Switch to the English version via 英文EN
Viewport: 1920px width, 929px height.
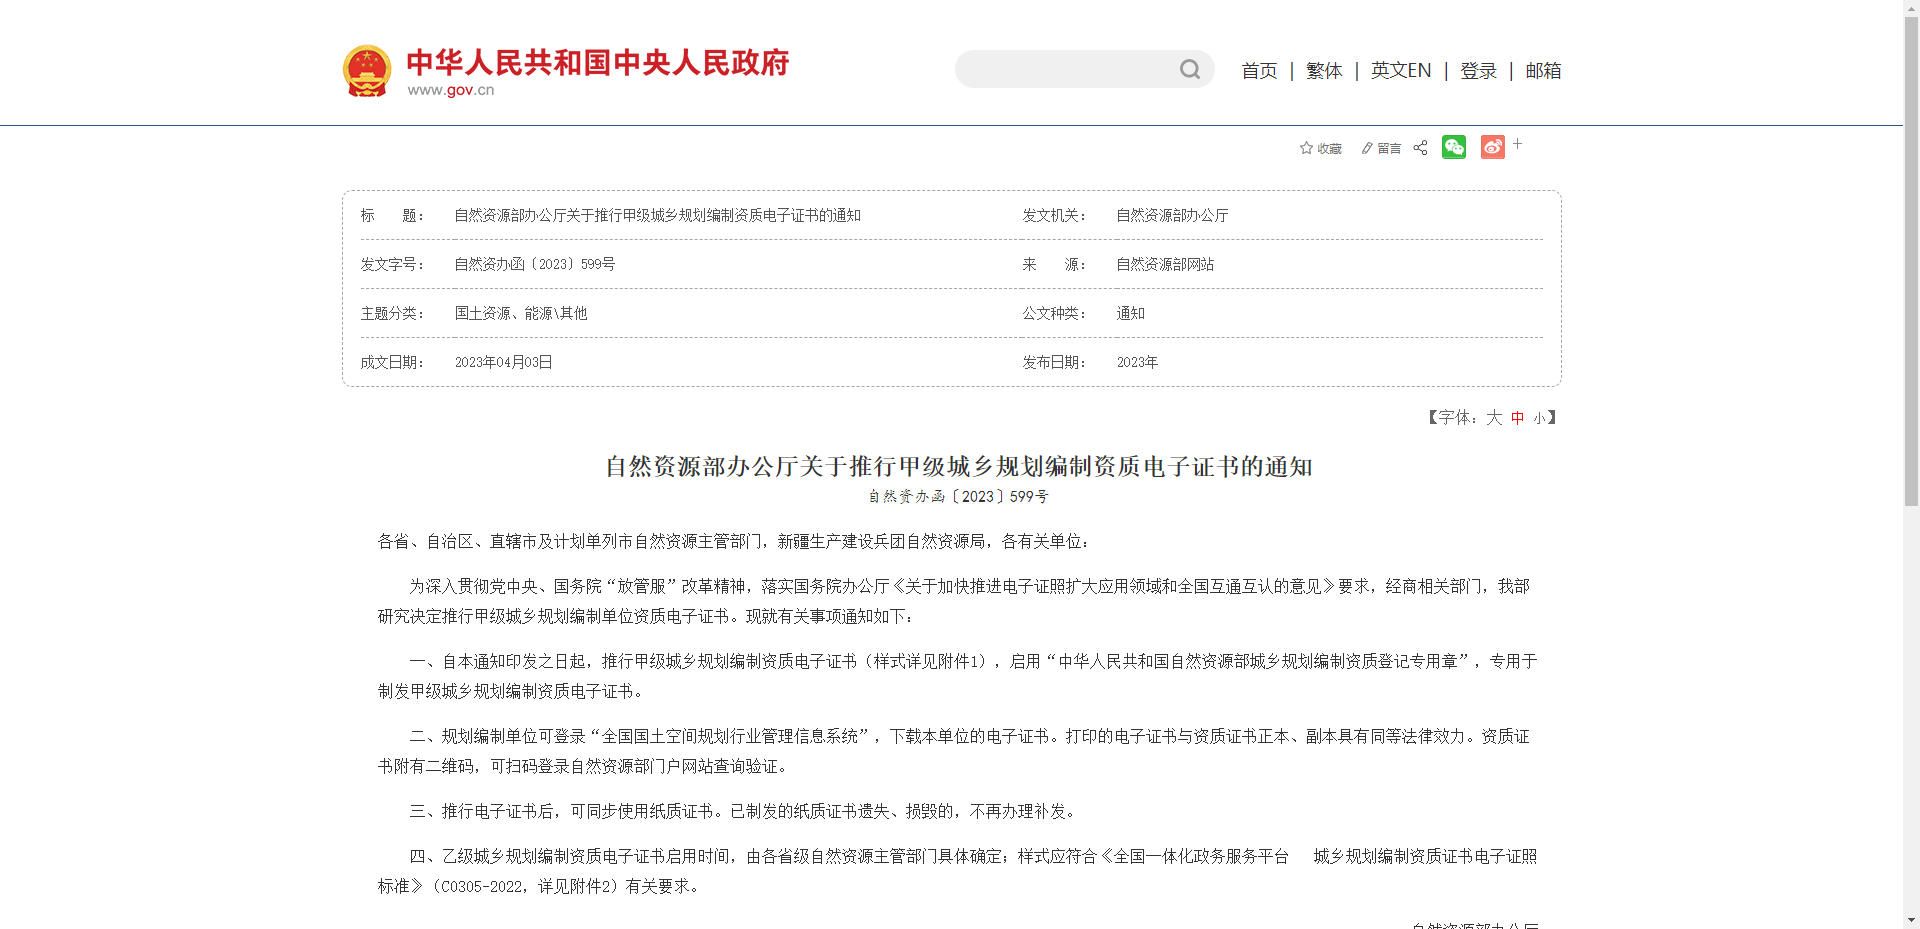1400,70
